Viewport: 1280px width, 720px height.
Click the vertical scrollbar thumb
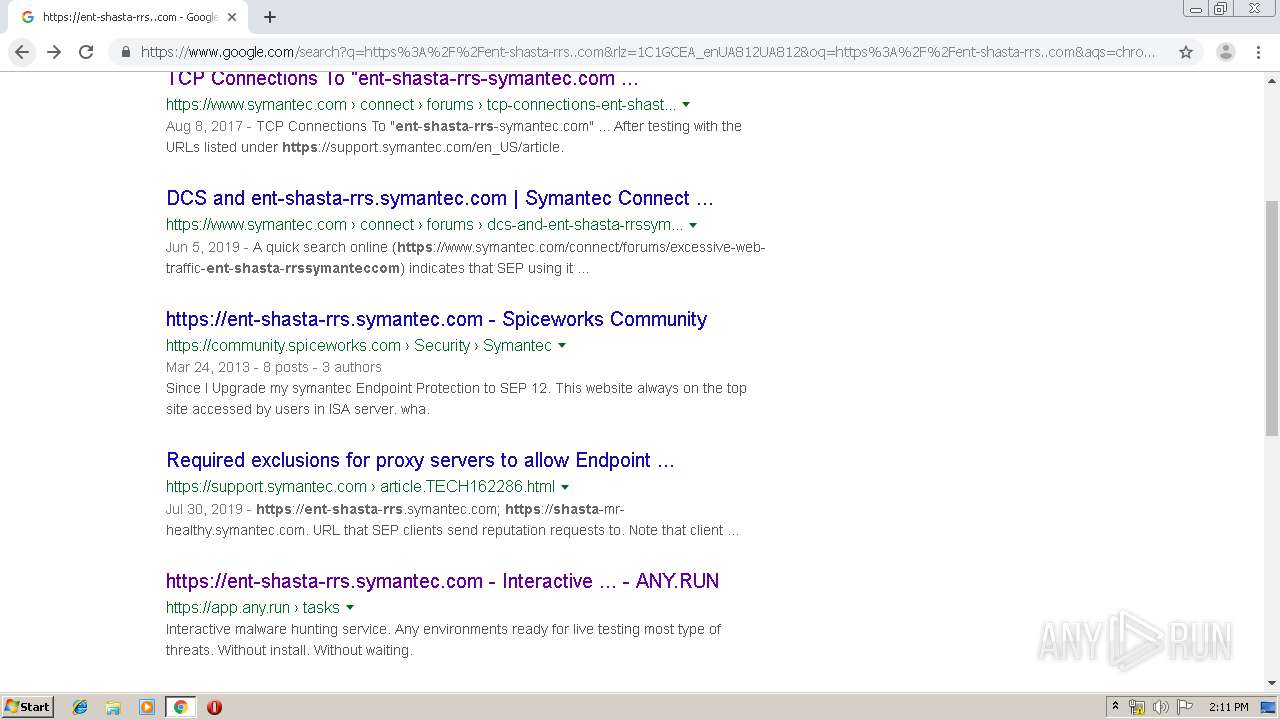[x=1271, y=318]
